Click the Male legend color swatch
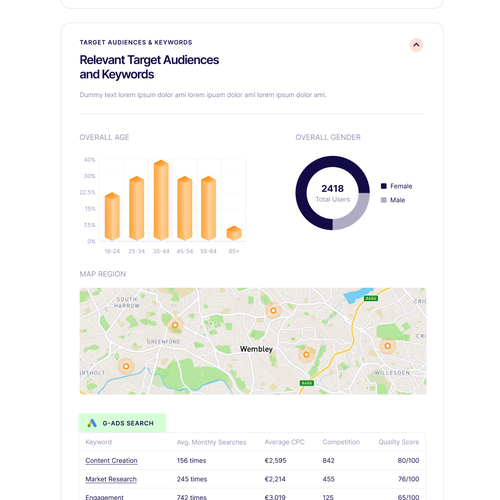This screenshot has width=500, height=500. (384, 200)
